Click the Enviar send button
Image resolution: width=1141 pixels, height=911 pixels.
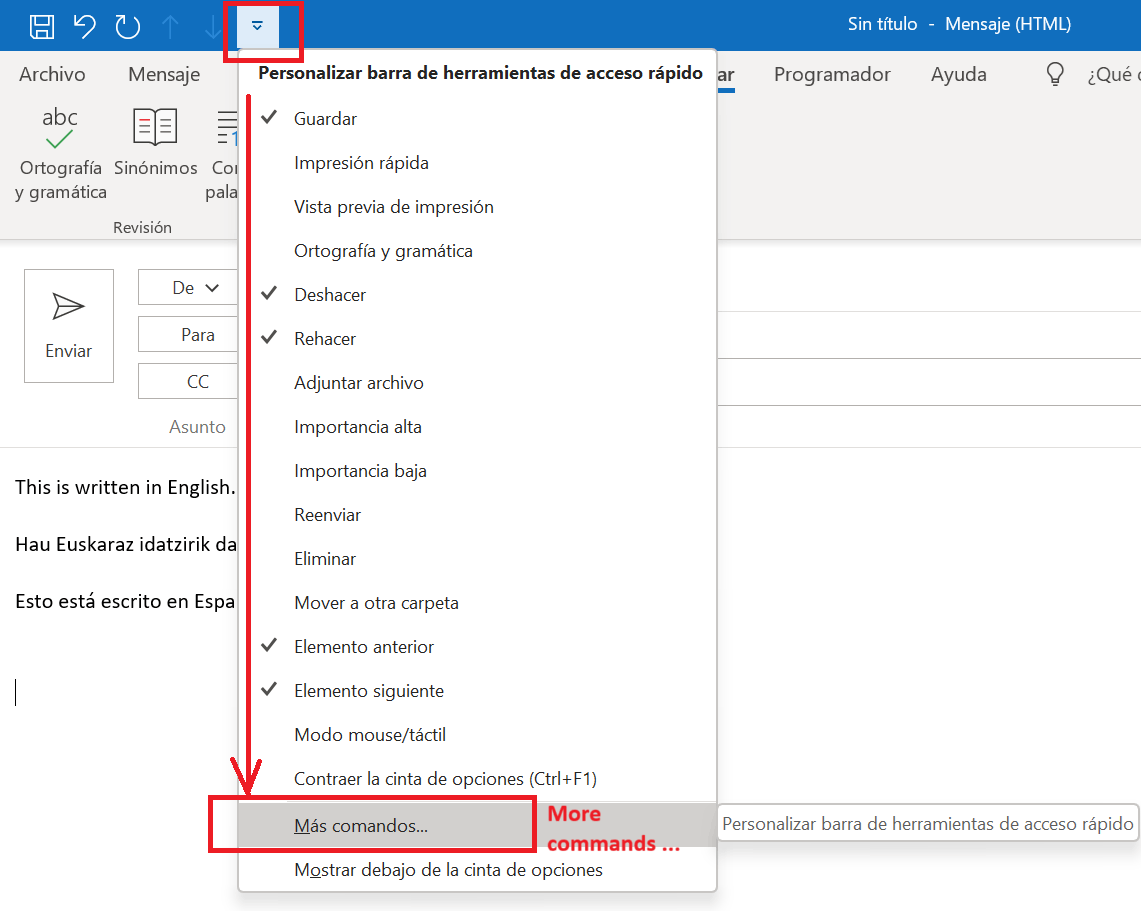click(x=69, y=326)
